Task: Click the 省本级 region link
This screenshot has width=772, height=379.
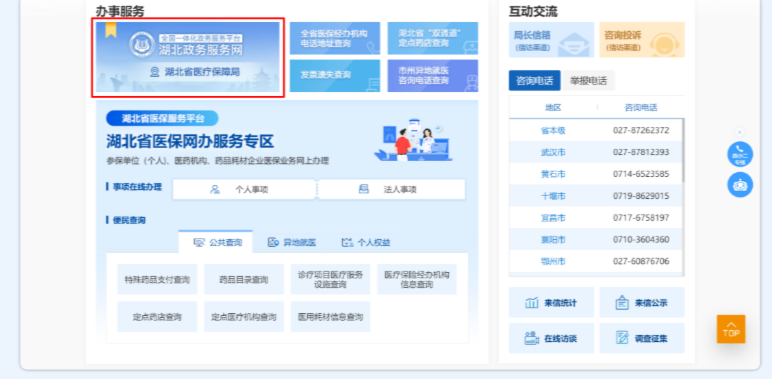Action: point(553,130)
